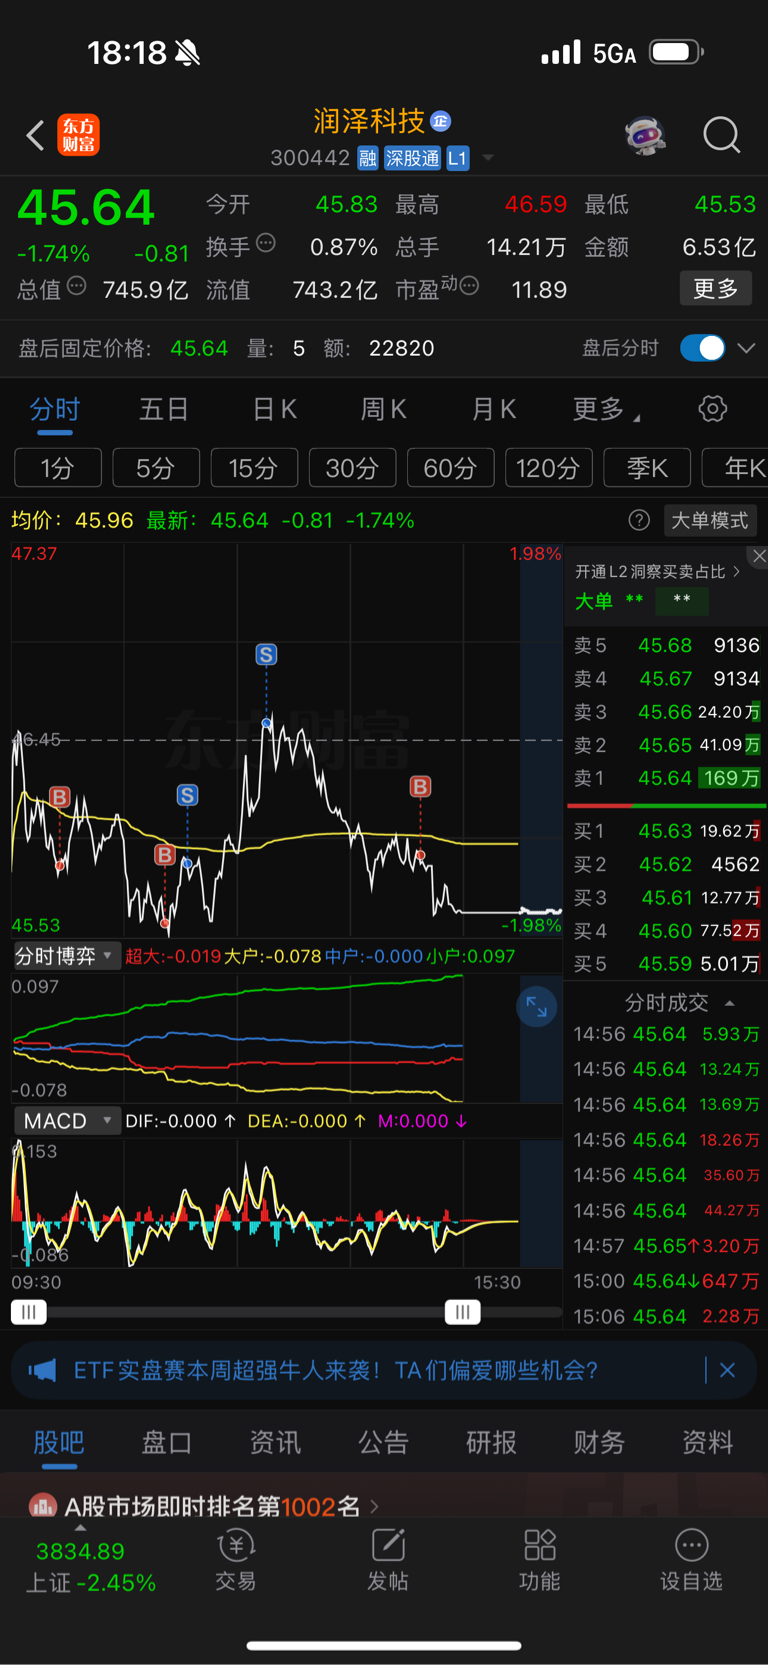Viewport: 768px width, 1665px height.
Task: Tap the megaphone announcement icon
Action: click(x=42, y=1370)
